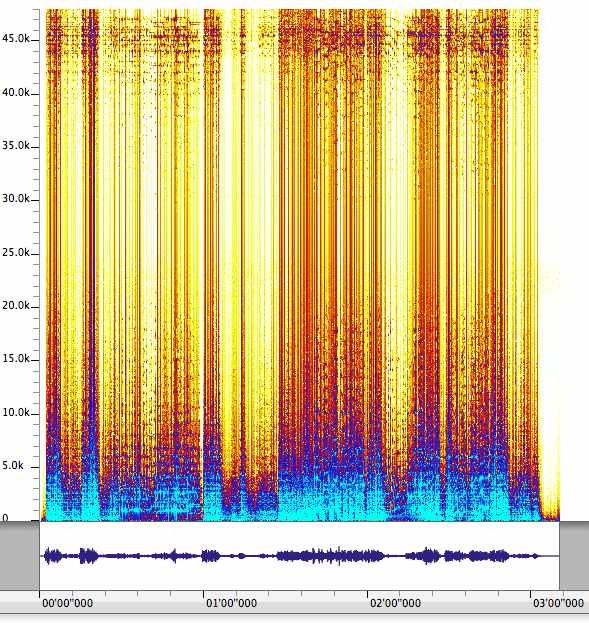Click the gray area right of waveform

click(574, 556)
